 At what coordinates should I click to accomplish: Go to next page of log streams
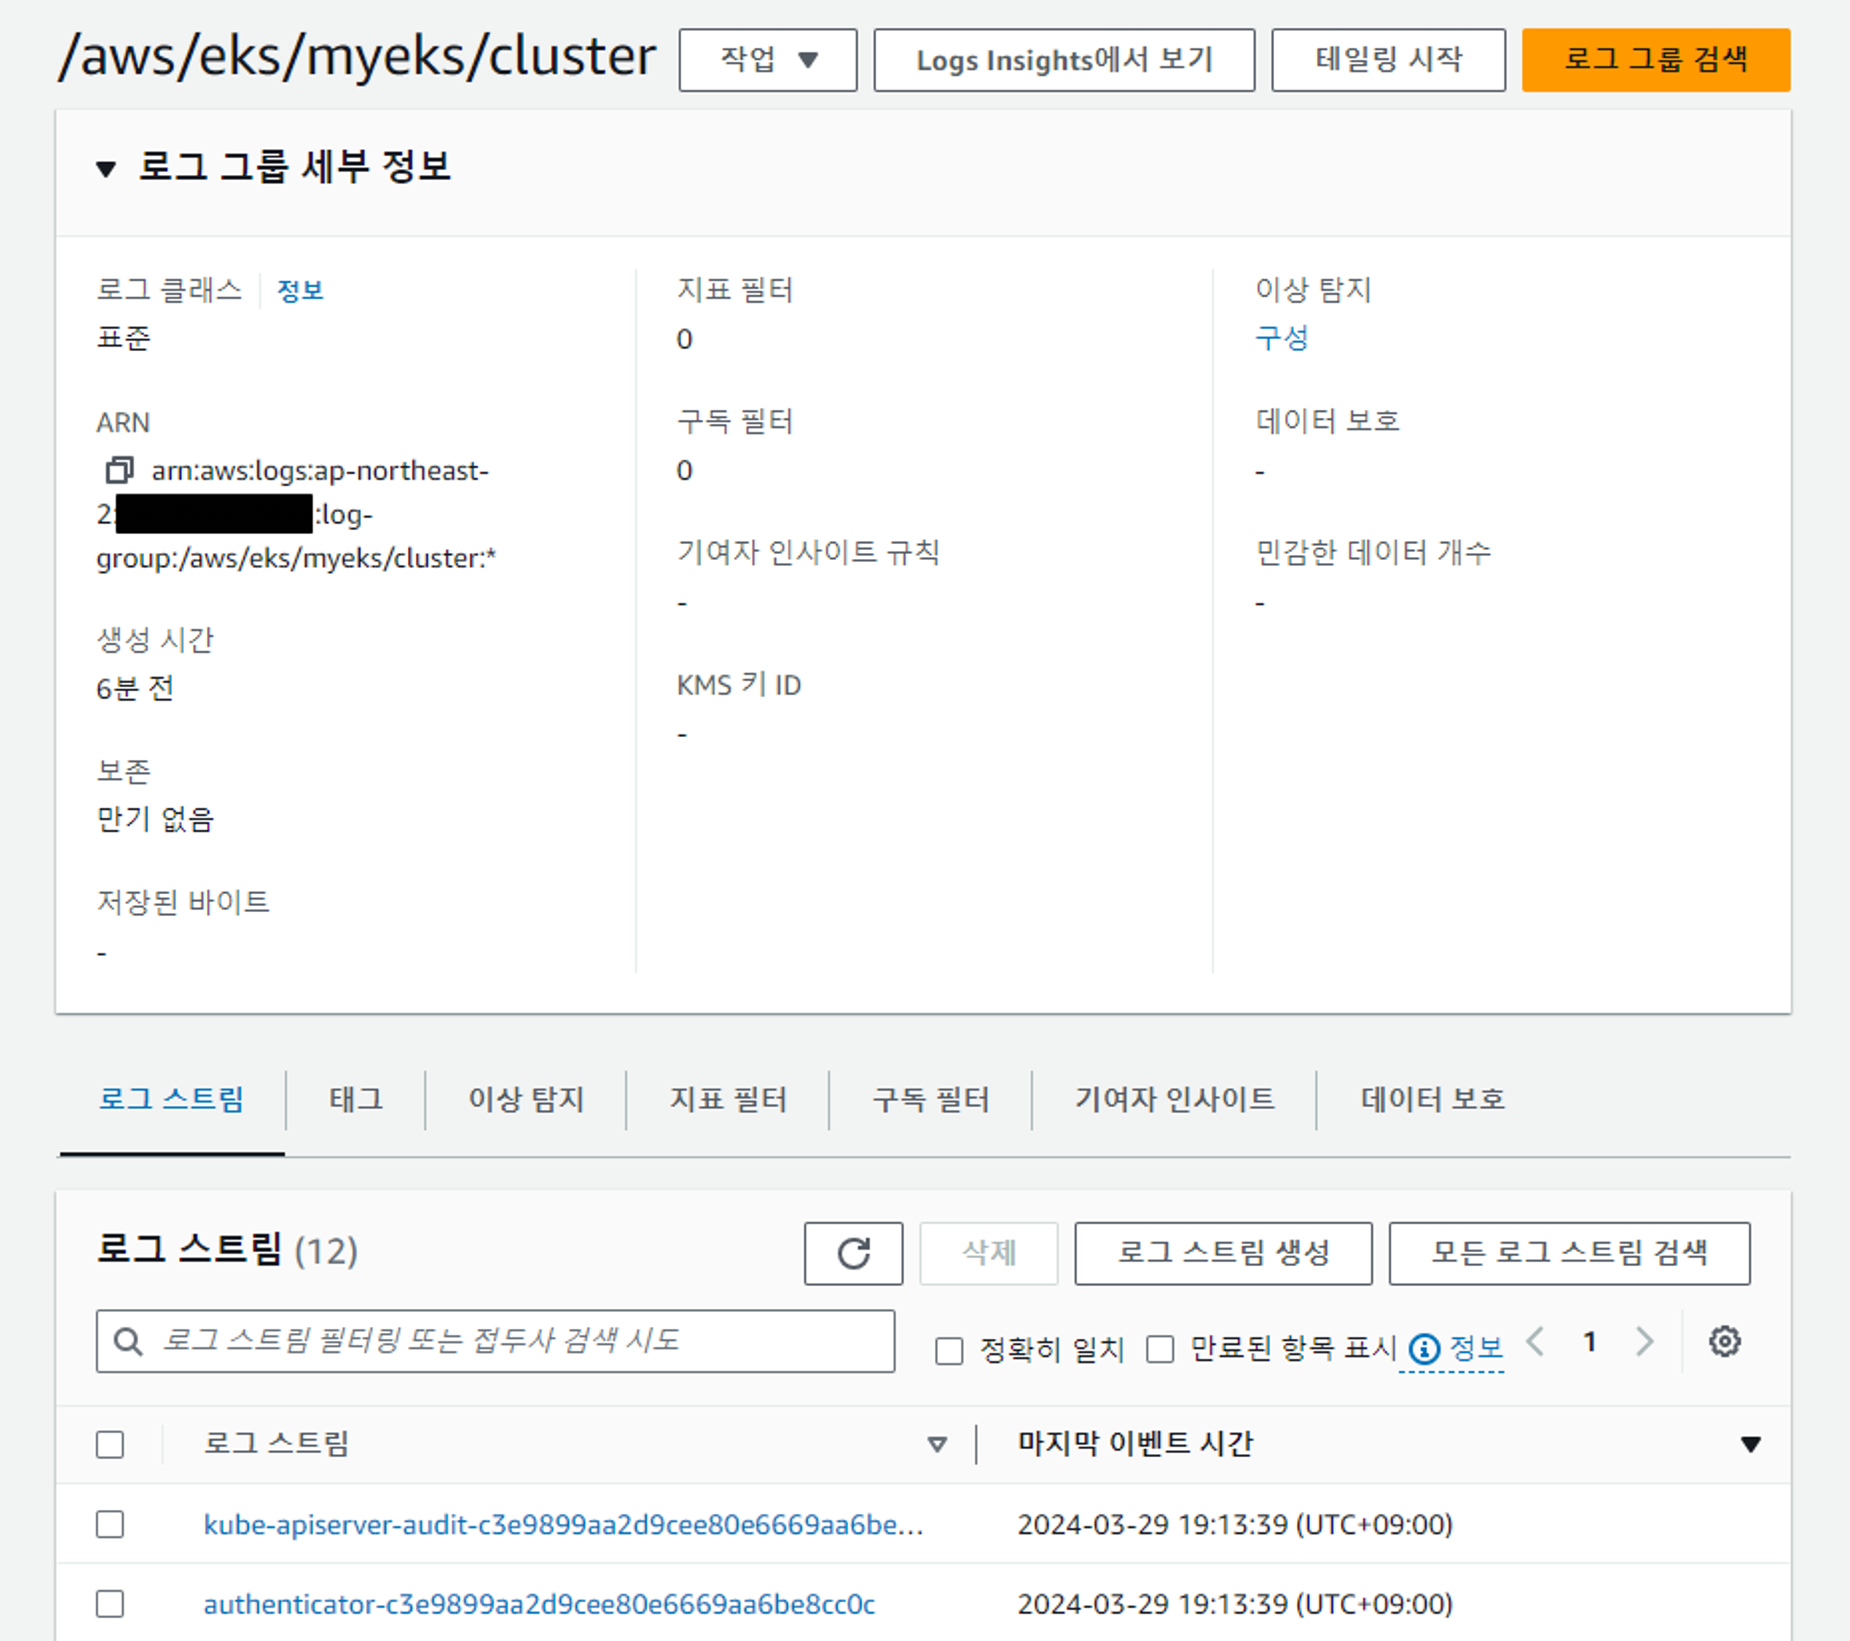(x=1644, y=1341)
